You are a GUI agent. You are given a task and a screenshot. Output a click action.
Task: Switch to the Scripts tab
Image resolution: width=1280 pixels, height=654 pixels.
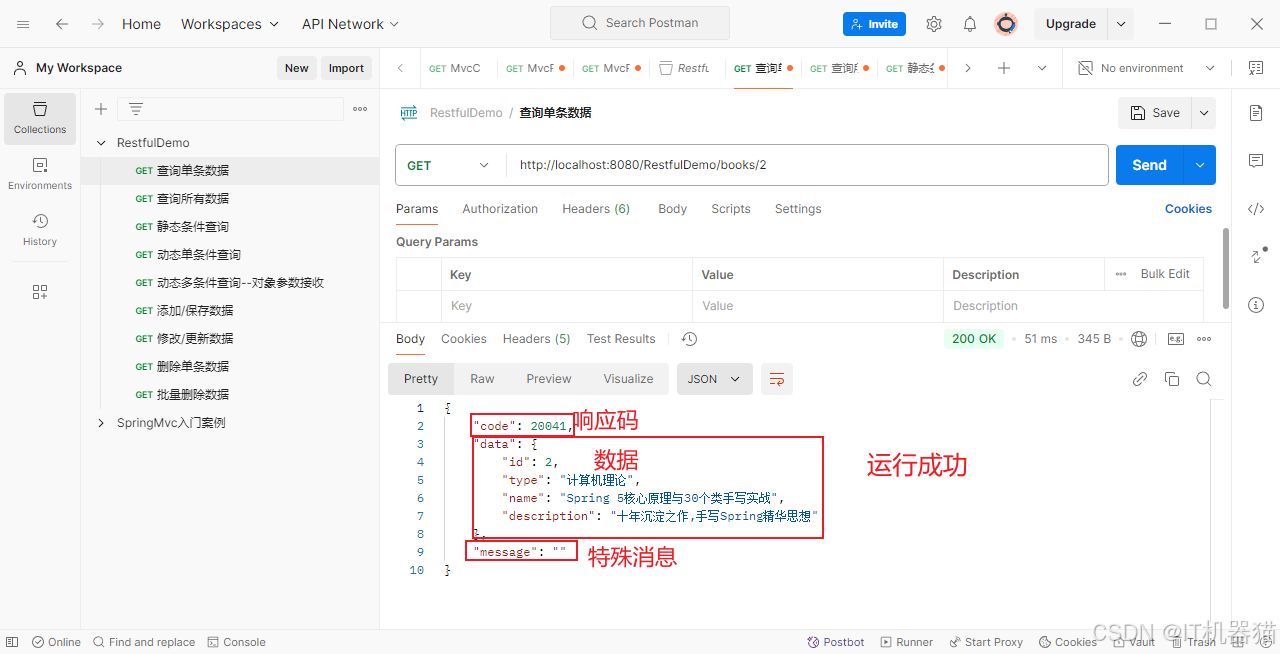point(731,209)
